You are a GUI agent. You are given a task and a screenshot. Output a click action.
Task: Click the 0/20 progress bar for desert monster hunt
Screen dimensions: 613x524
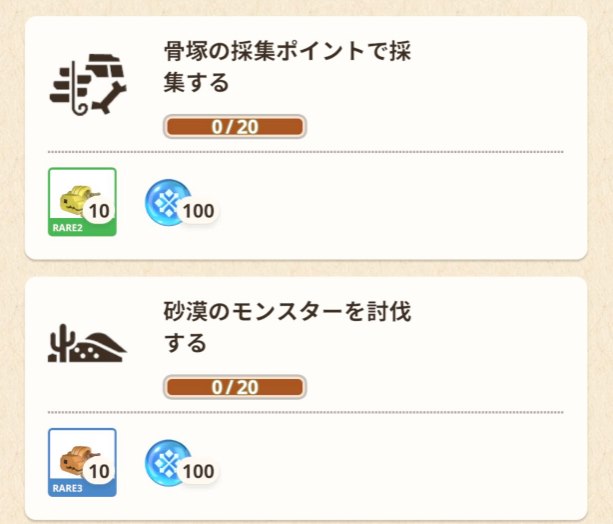(234, 387)
